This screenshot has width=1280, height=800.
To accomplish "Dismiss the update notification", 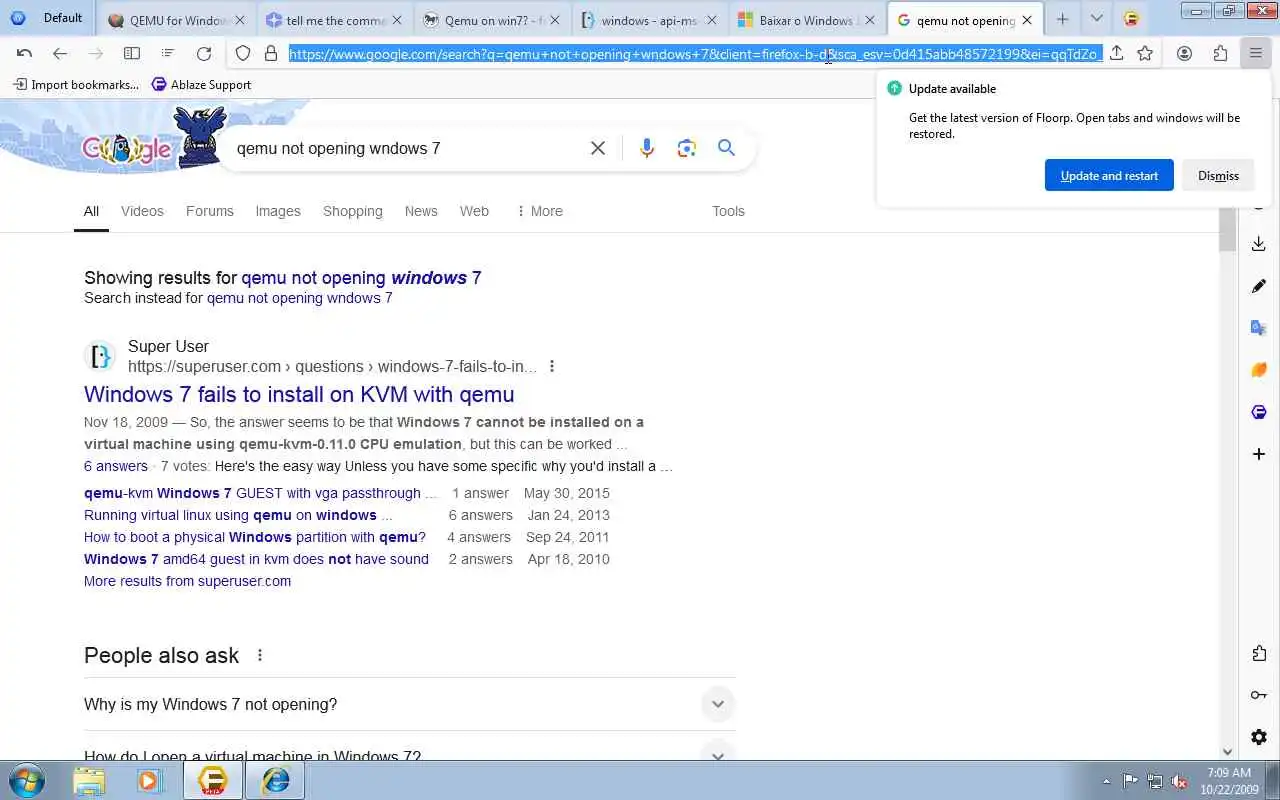I will pos(1218,175).
